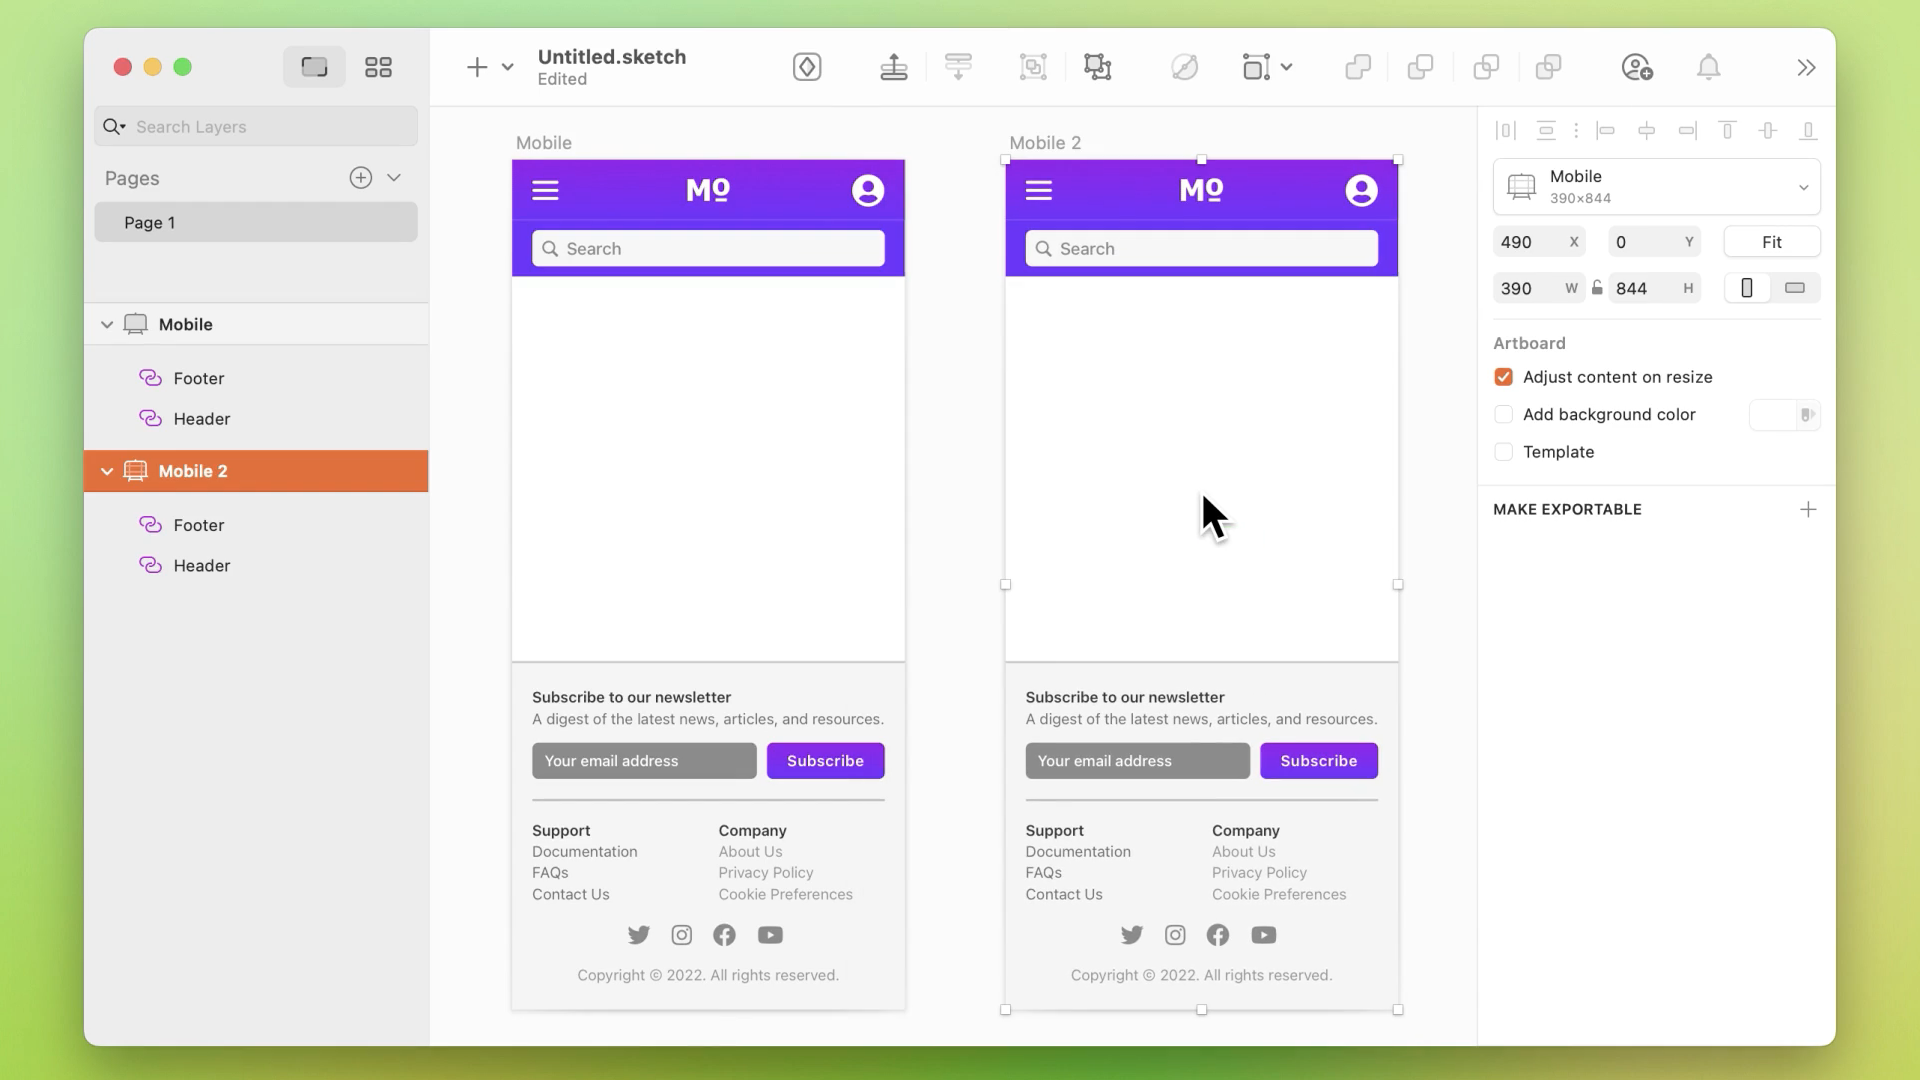1920x1080 pixels.
Task: Collapse the Mobile 2 layer group
Action: pyautogui.click(x=105, y=471)
